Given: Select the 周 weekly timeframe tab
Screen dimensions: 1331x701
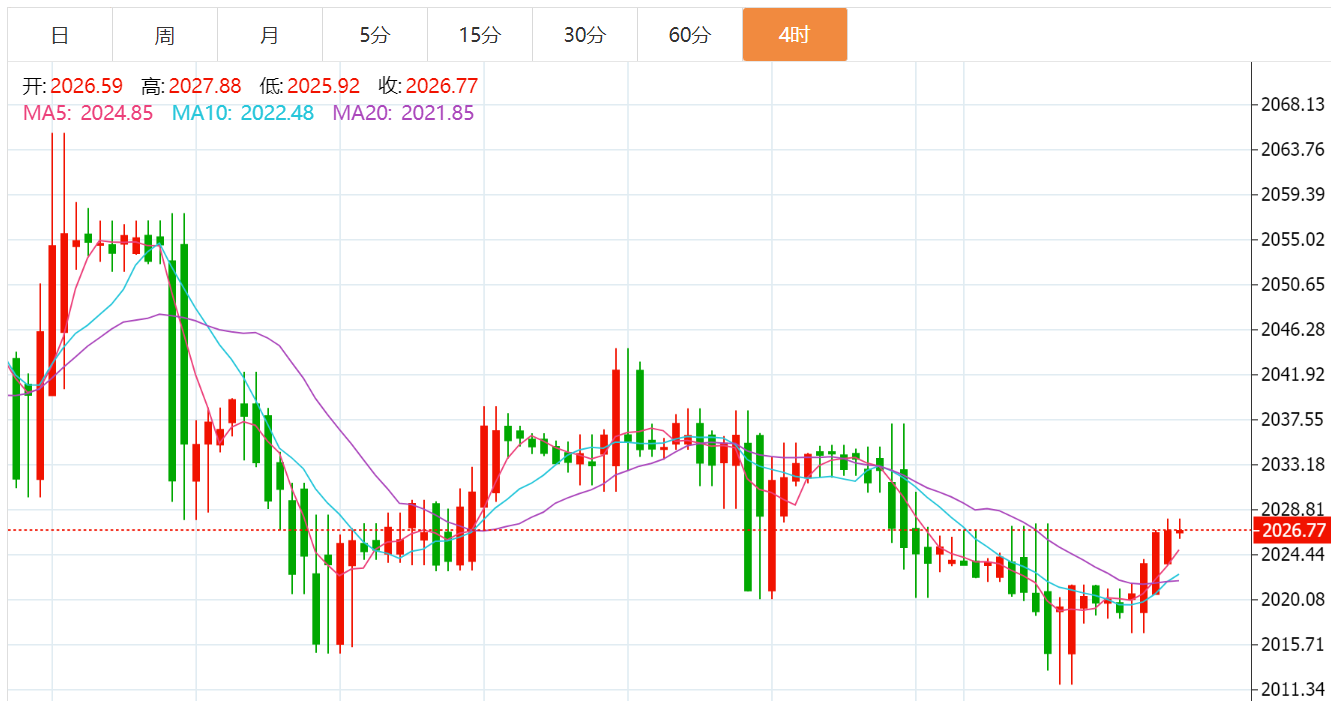Looking at the screenshot, I should pos(165,35).
